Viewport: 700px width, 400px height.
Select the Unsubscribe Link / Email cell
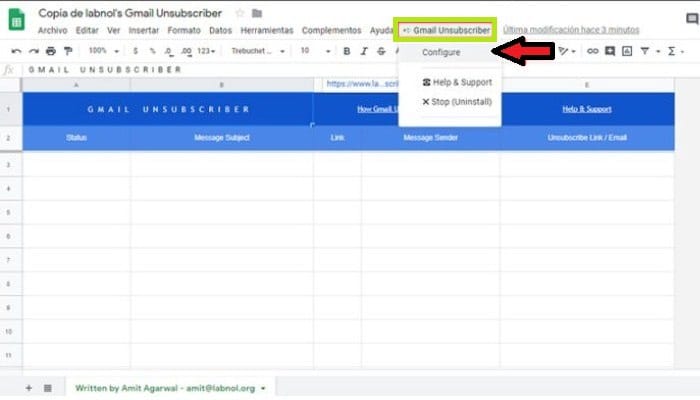(x=587, y=138)
